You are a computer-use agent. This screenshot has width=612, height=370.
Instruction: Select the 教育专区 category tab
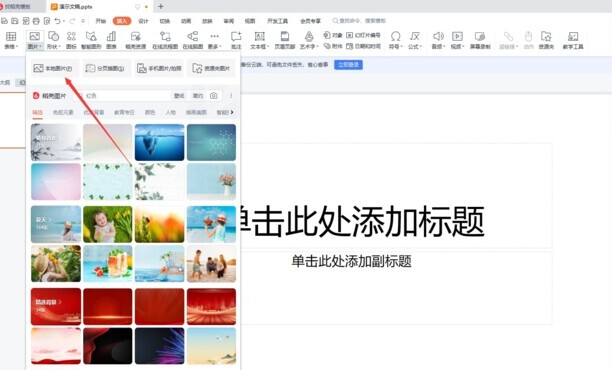coord(124,112)
